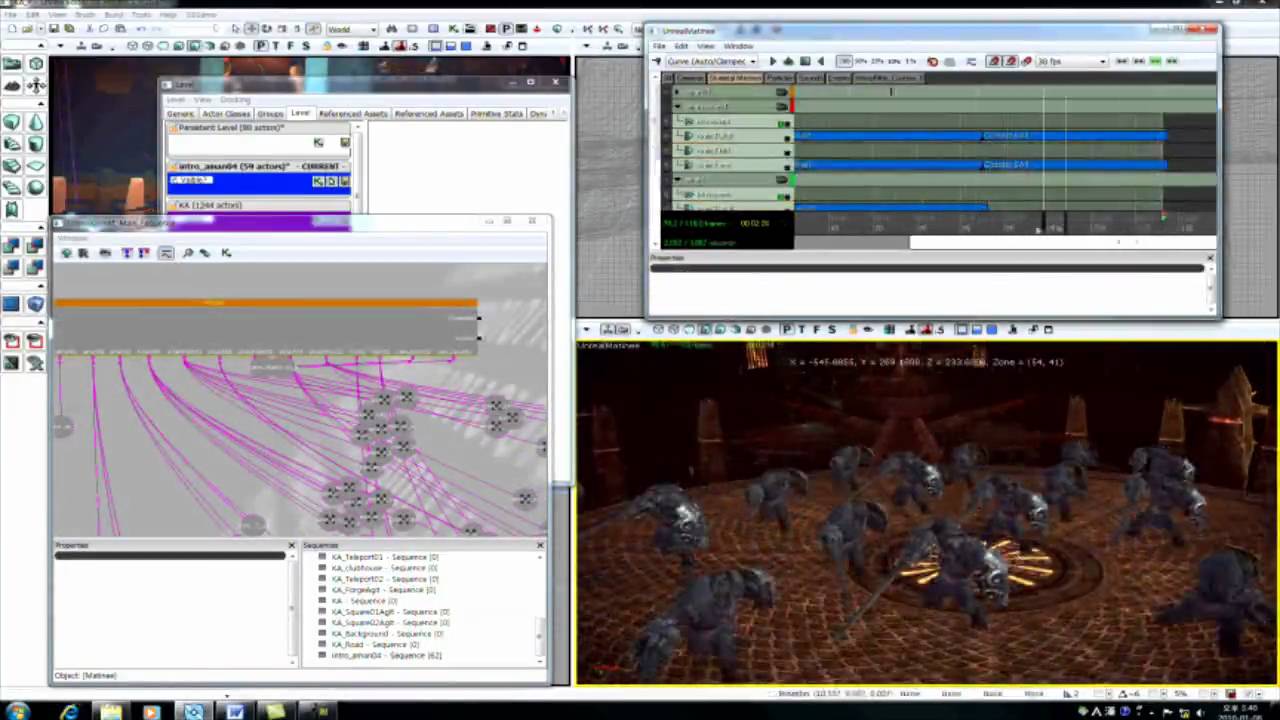Screen dimensions: 1280x720
Task: Switch to Actor Classes tab in Level browser
Action: click(226, 114)
